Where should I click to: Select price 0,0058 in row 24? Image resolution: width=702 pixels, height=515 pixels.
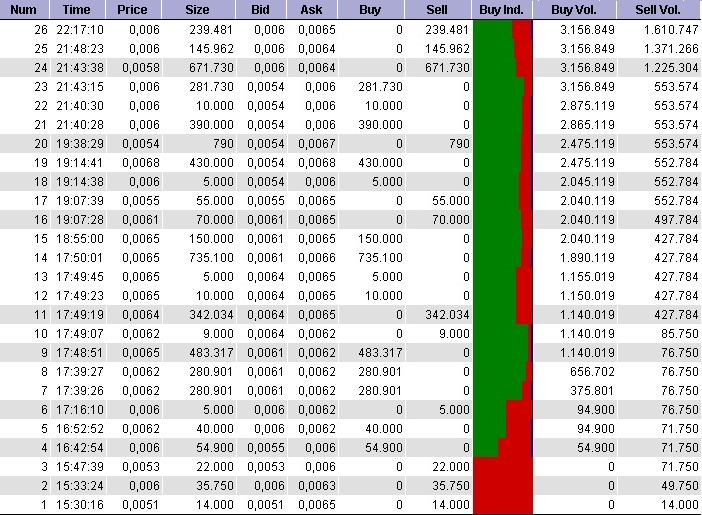click(141, 68)
